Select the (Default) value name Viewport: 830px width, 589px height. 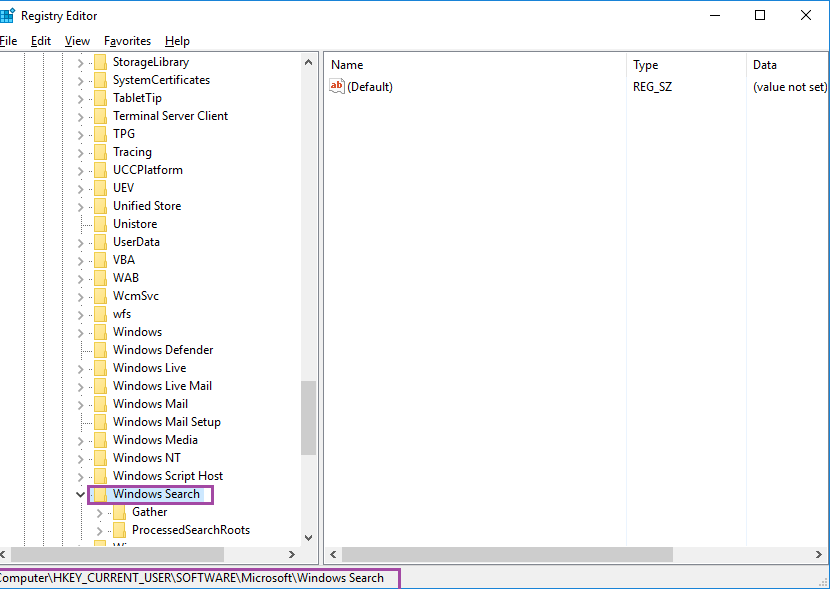click(369, 87)
